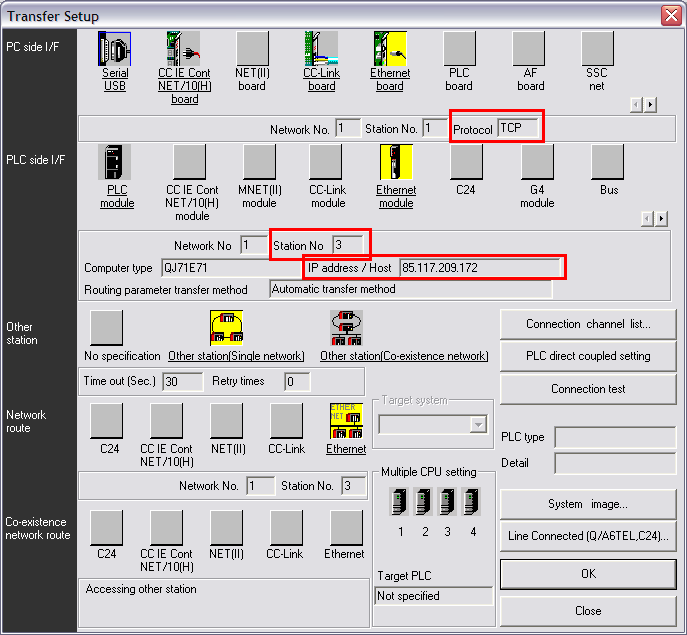Select CPU number 3 in Multiple CPU setting
This screenshot has width=687, height=635.
coord(447,501)
